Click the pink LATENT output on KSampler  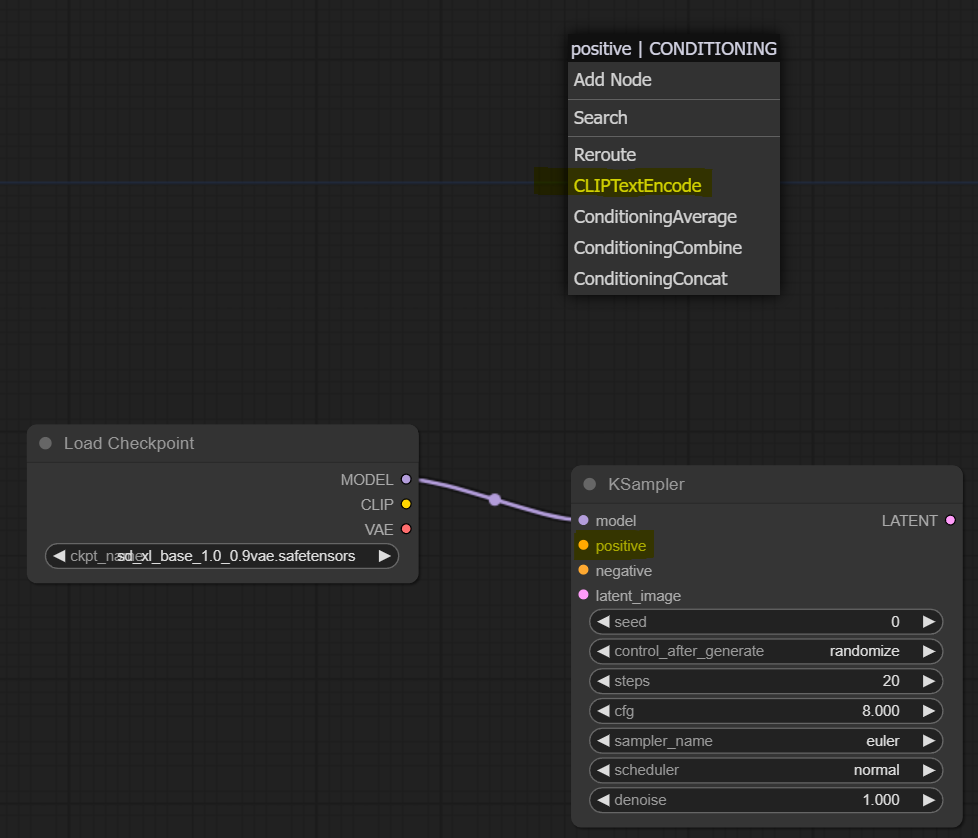[950, 520]
